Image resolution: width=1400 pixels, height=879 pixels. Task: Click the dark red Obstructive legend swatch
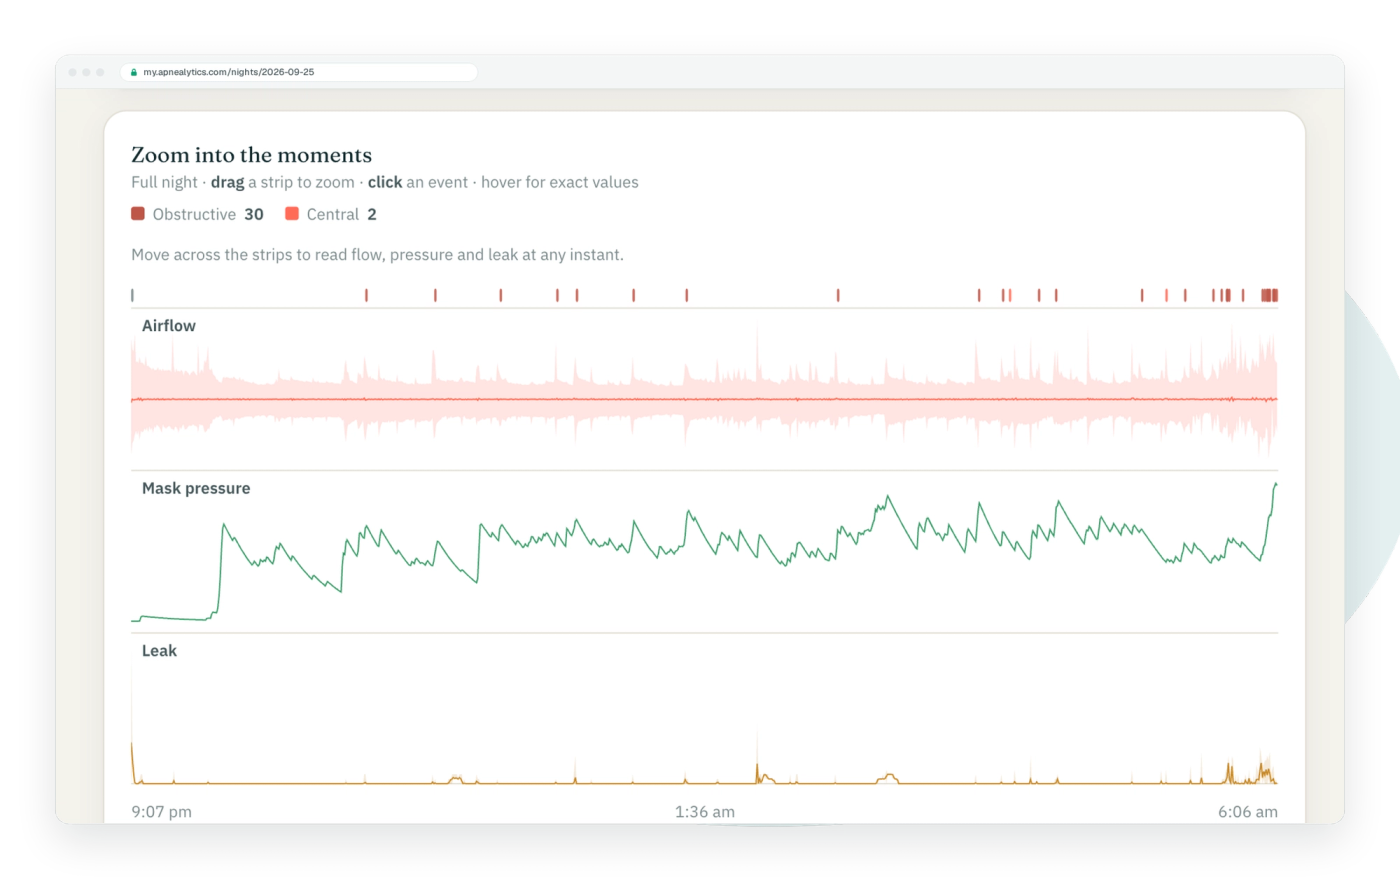pyautogui.click(x=138, y=213)
